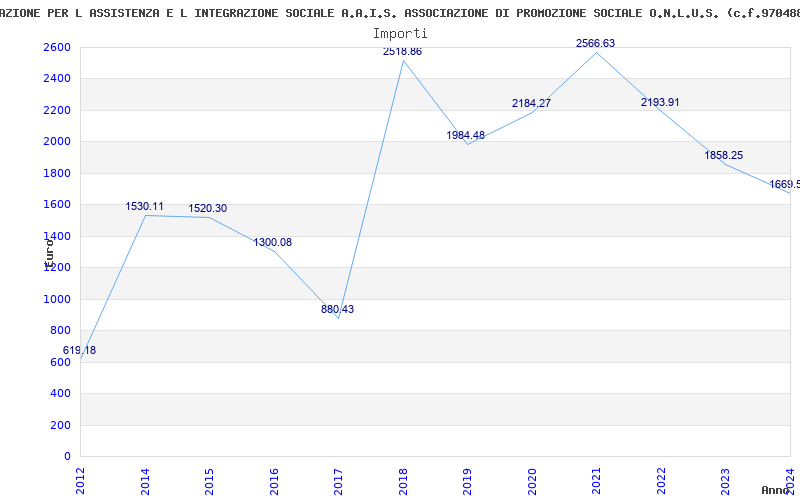
Task: Click the Anno x-axis title
Action: (x=775, y=490)
